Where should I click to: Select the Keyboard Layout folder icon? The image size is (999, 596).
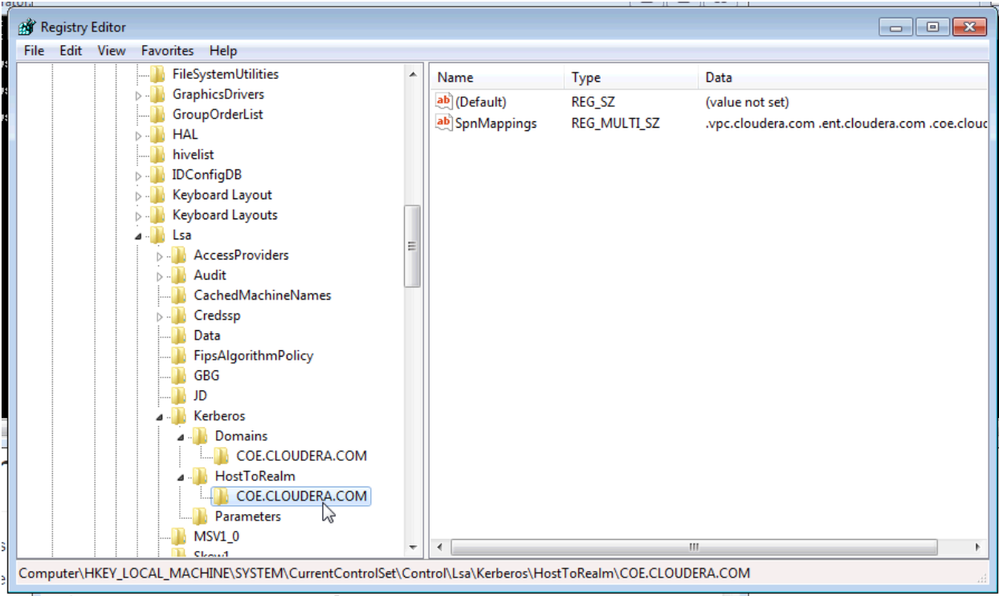tap(157, 194)
